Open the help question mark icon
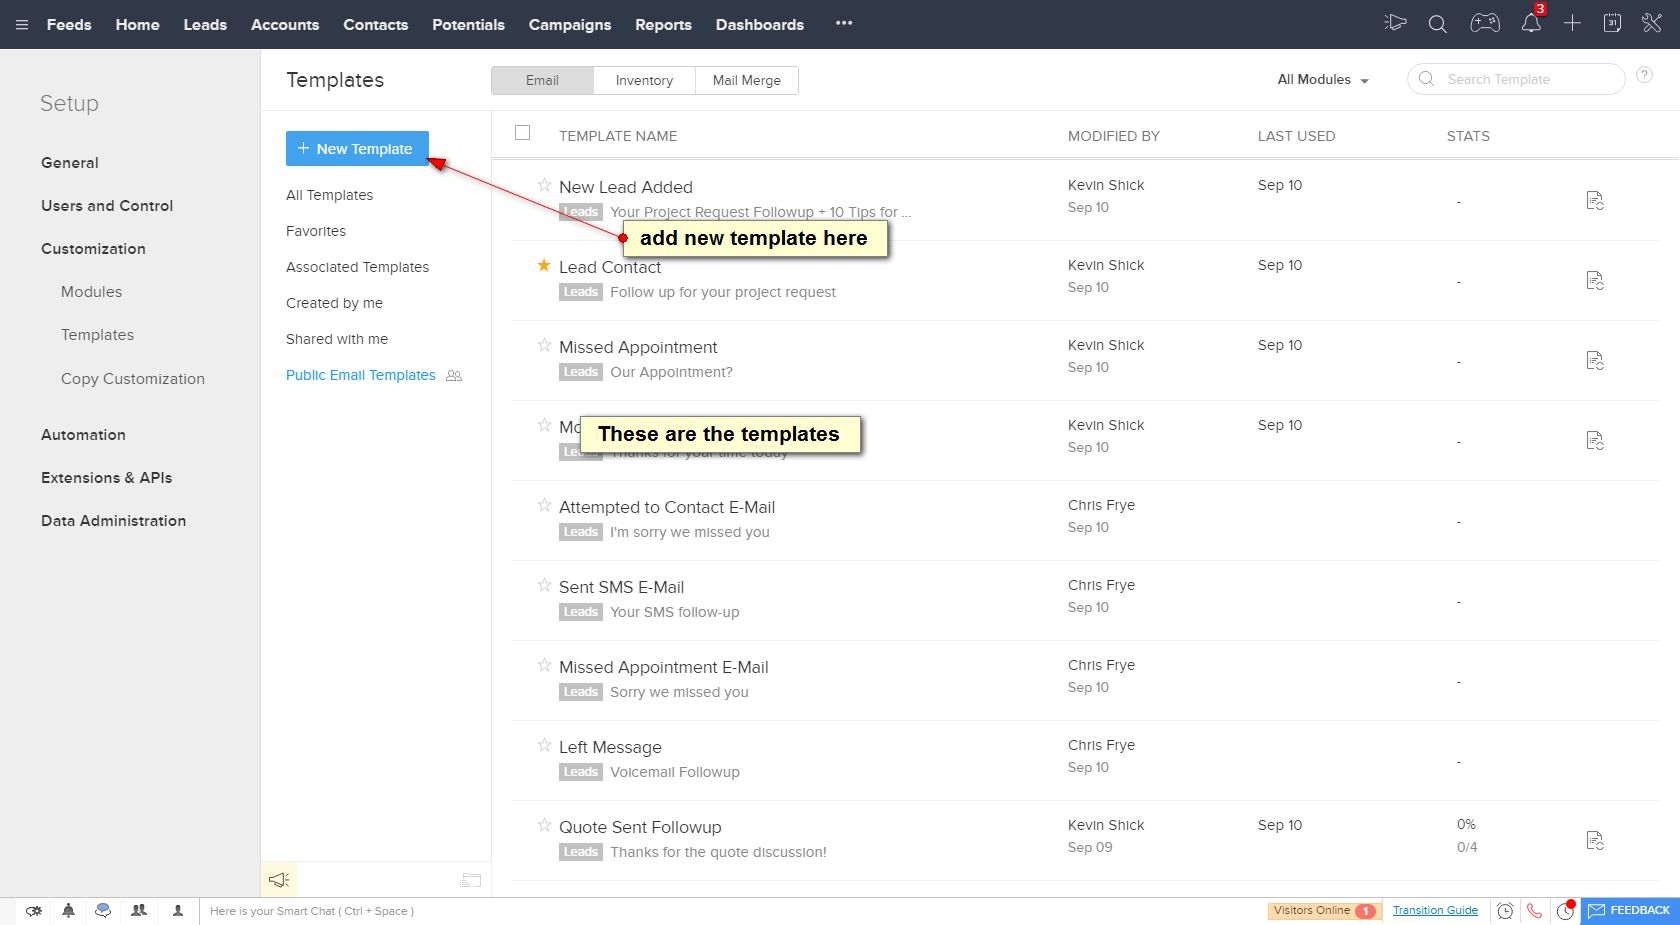Image resolution: width=1680 pixels, height=925 pixels. pos(1644,76)
